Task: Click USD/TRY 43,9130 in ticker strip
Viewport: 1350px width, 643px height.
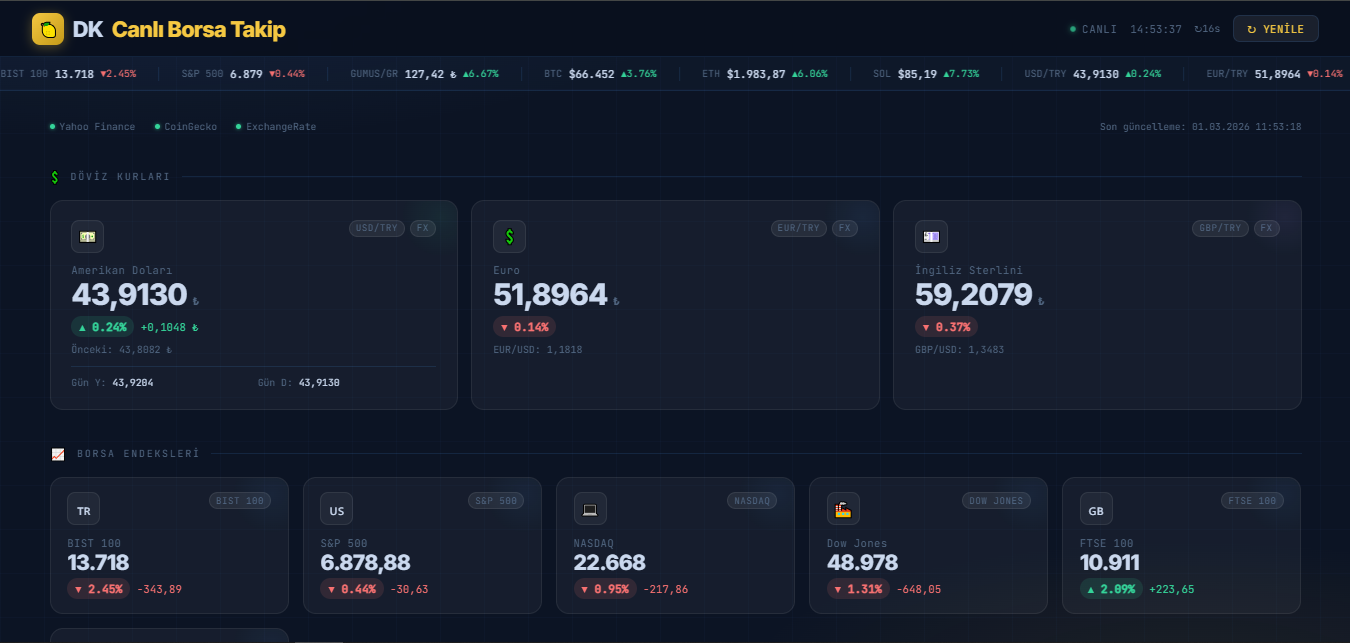Action: point(1093,74)
